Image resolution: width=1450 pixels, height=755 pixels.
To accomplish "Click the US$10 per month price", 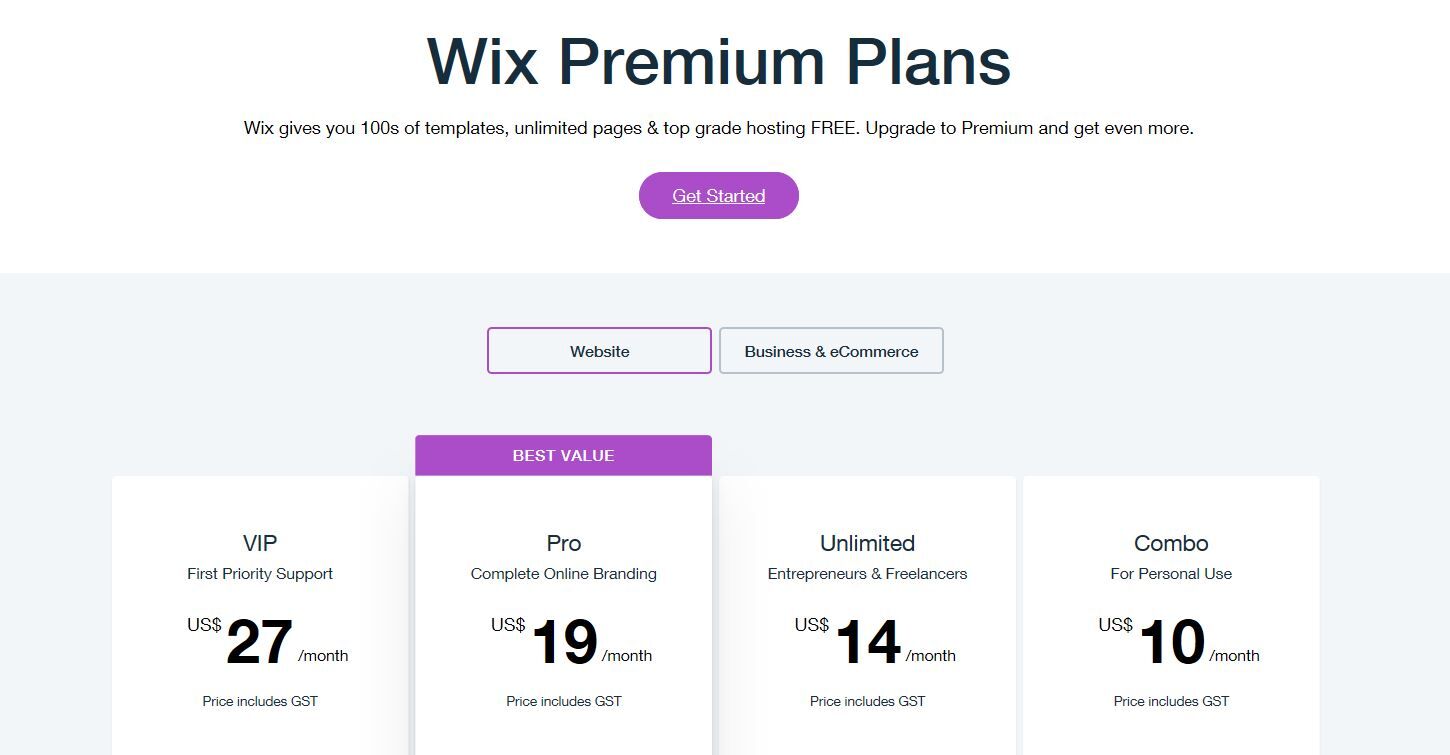I will click(1179, 642).
